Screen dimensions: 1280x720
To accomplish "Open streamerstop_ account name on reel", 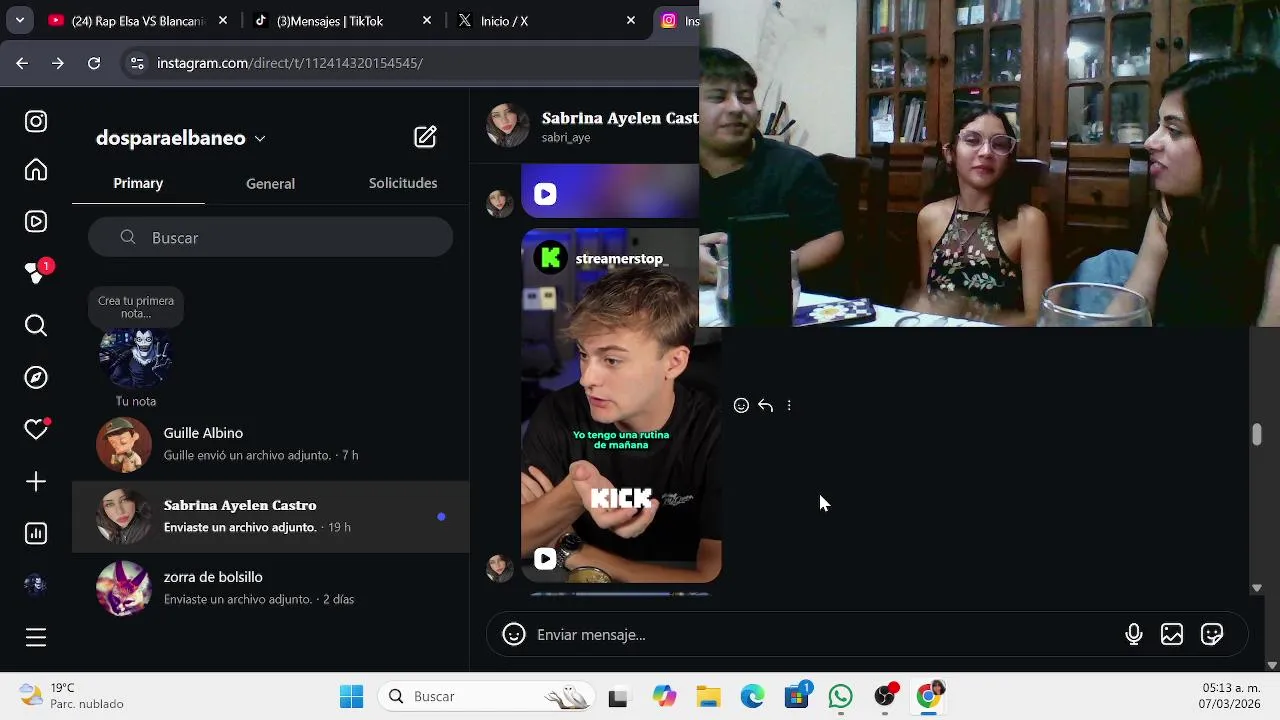I will (619, 259).
